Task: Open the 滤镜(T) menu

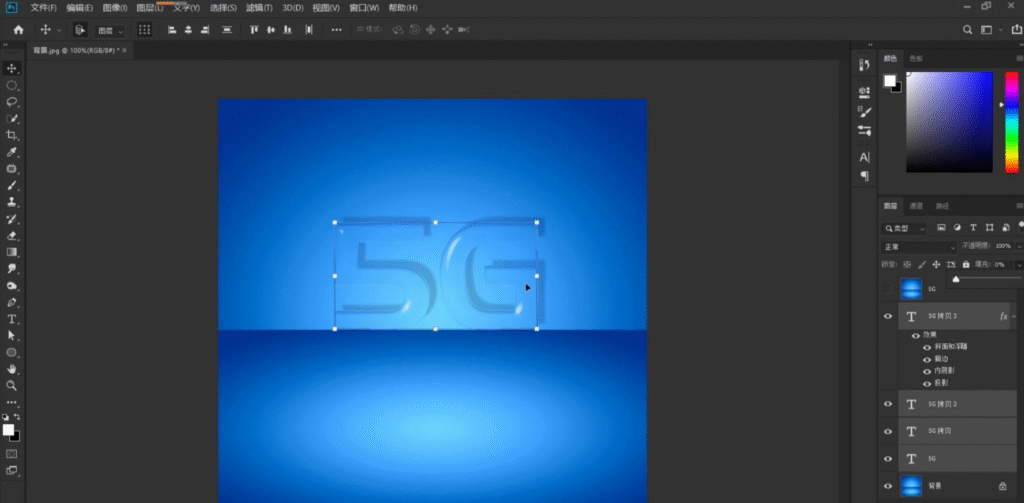Action: click(259, 8)
